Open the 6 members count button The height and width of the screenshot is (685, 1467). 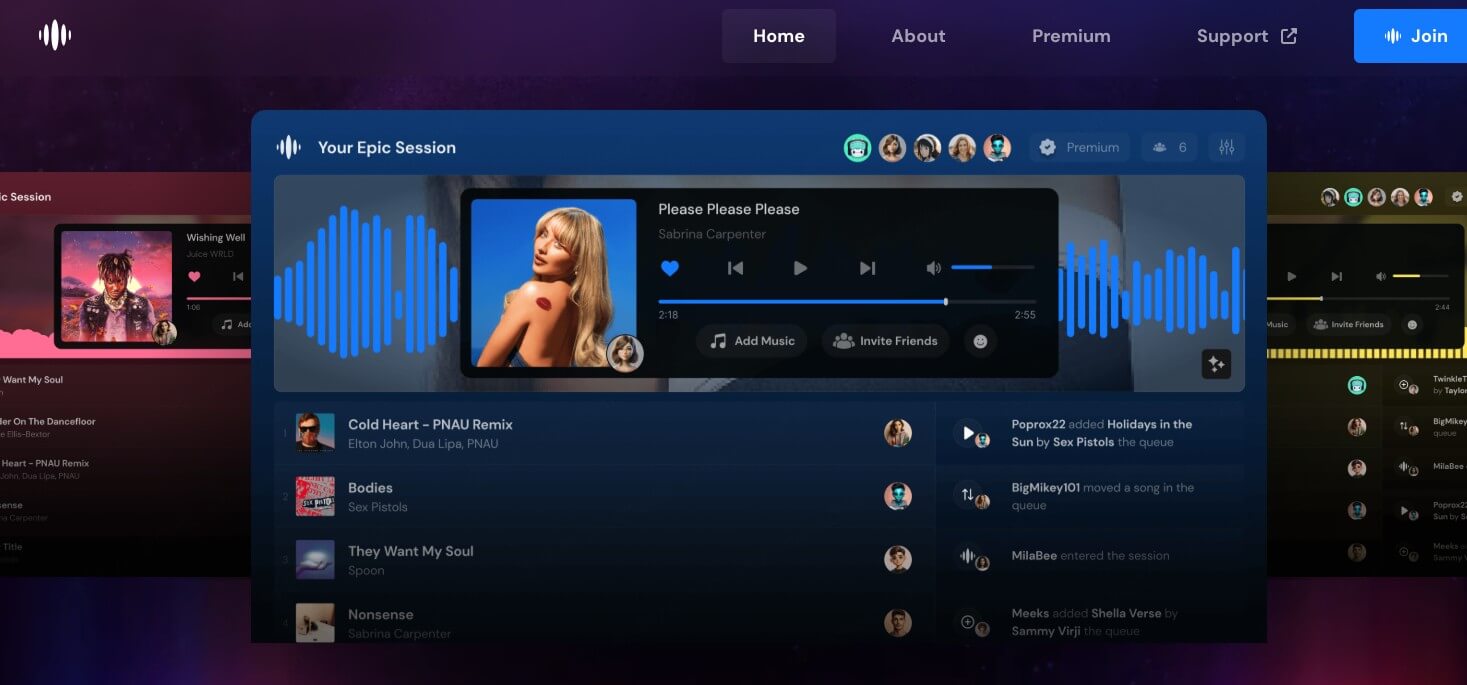tap(1169, 147)
